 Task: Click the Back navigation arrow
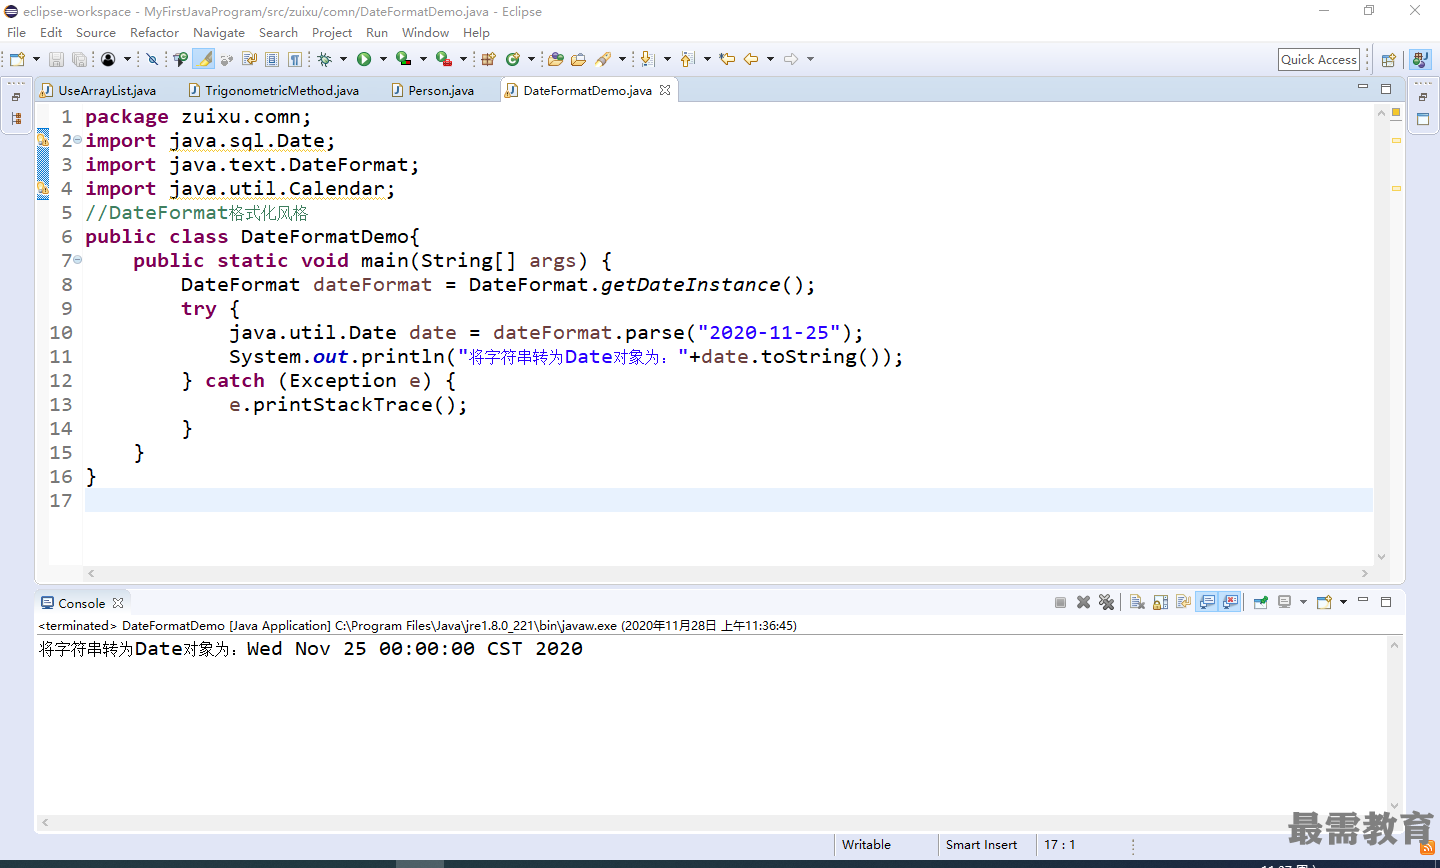coord(751,59)
